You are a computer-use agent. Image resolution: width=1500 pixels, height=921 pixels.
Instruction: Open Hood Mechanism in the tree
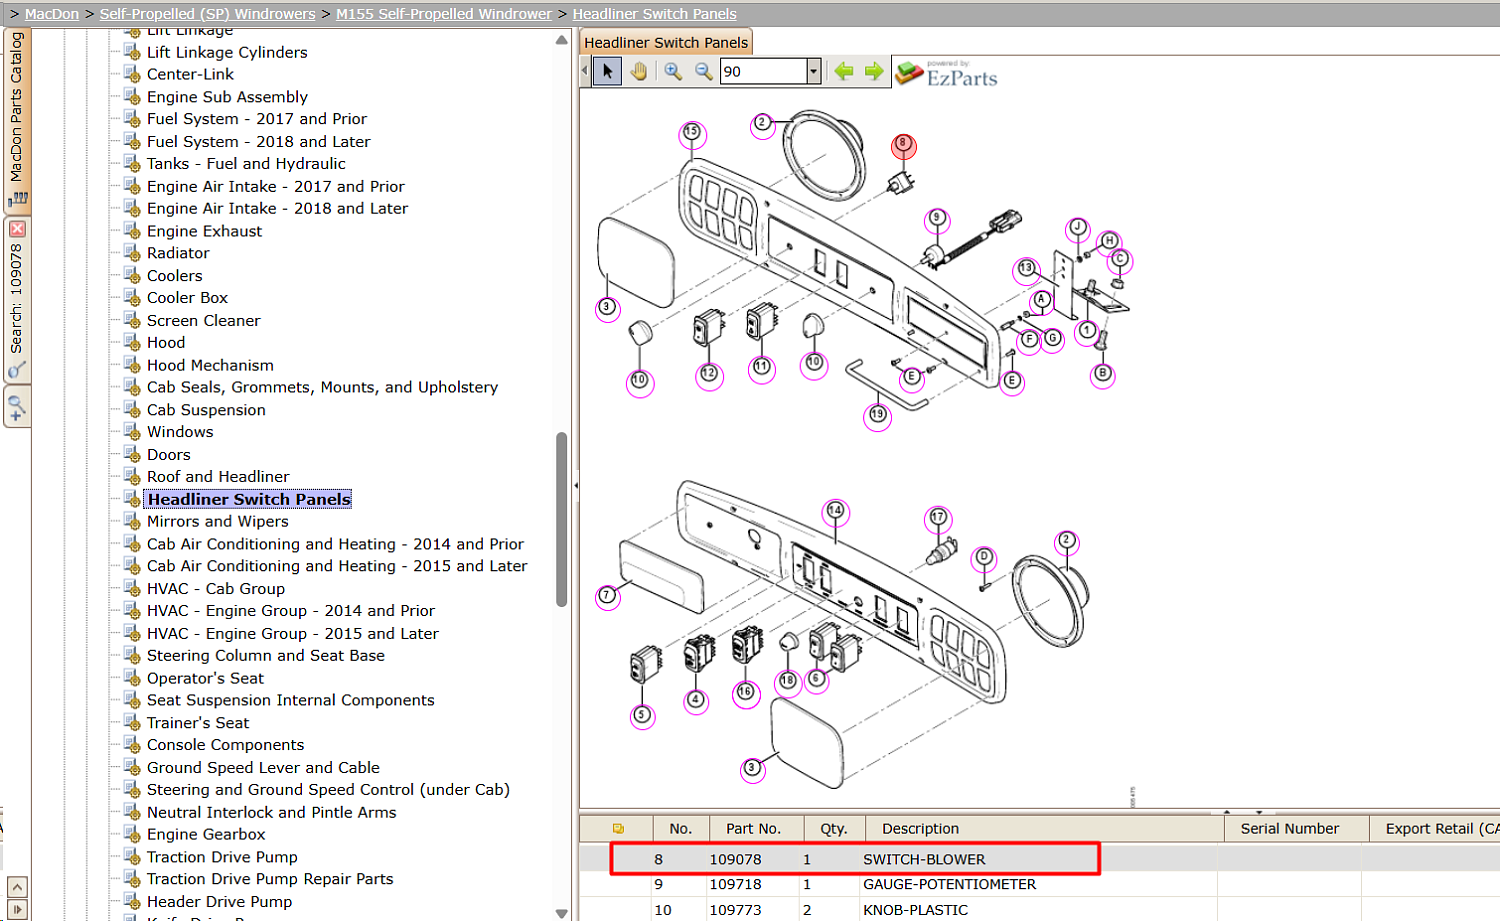[x=210, y=365]
